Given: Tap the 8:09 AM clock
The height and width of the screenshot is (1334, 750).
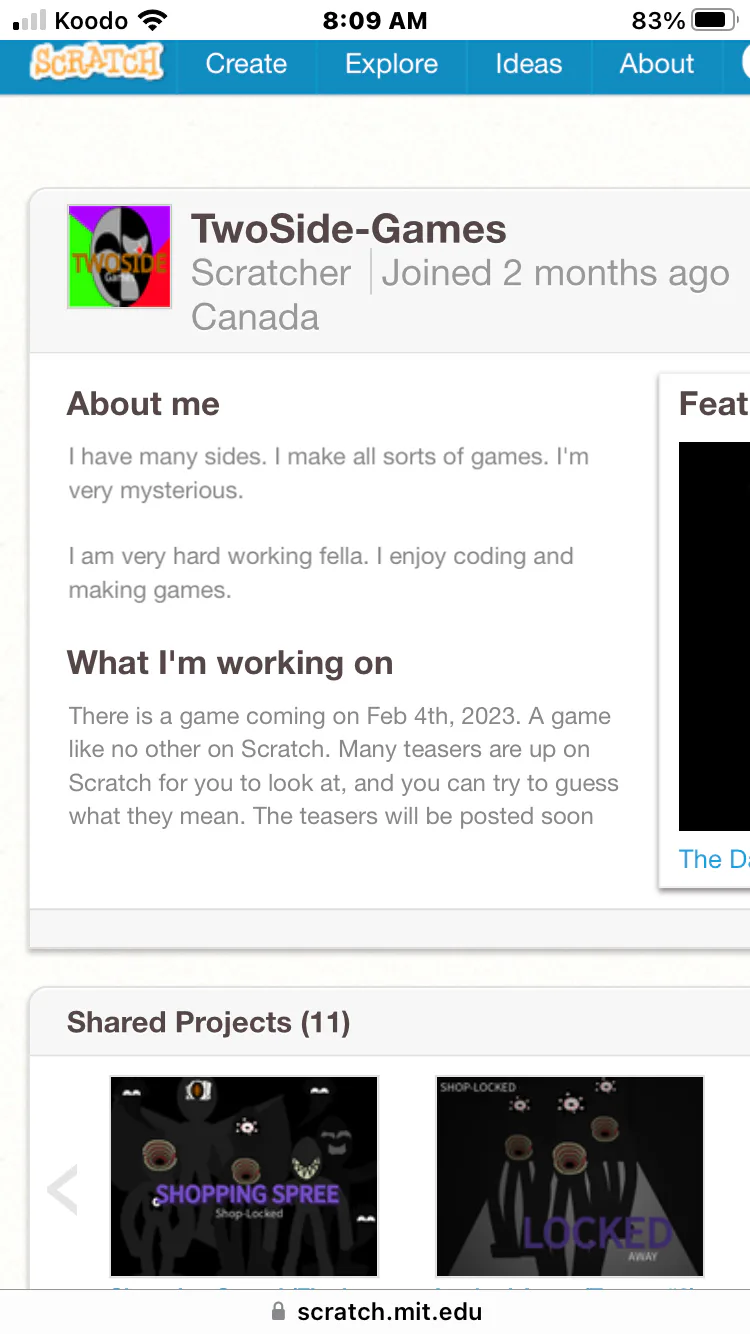Looking at the screenshot, I should pos(375,20).
